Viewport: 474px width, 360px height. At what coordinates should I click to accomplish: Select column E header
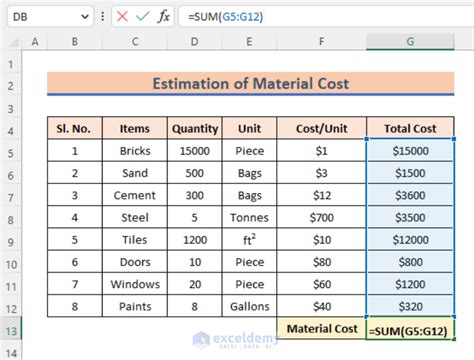tap(249, 42)
